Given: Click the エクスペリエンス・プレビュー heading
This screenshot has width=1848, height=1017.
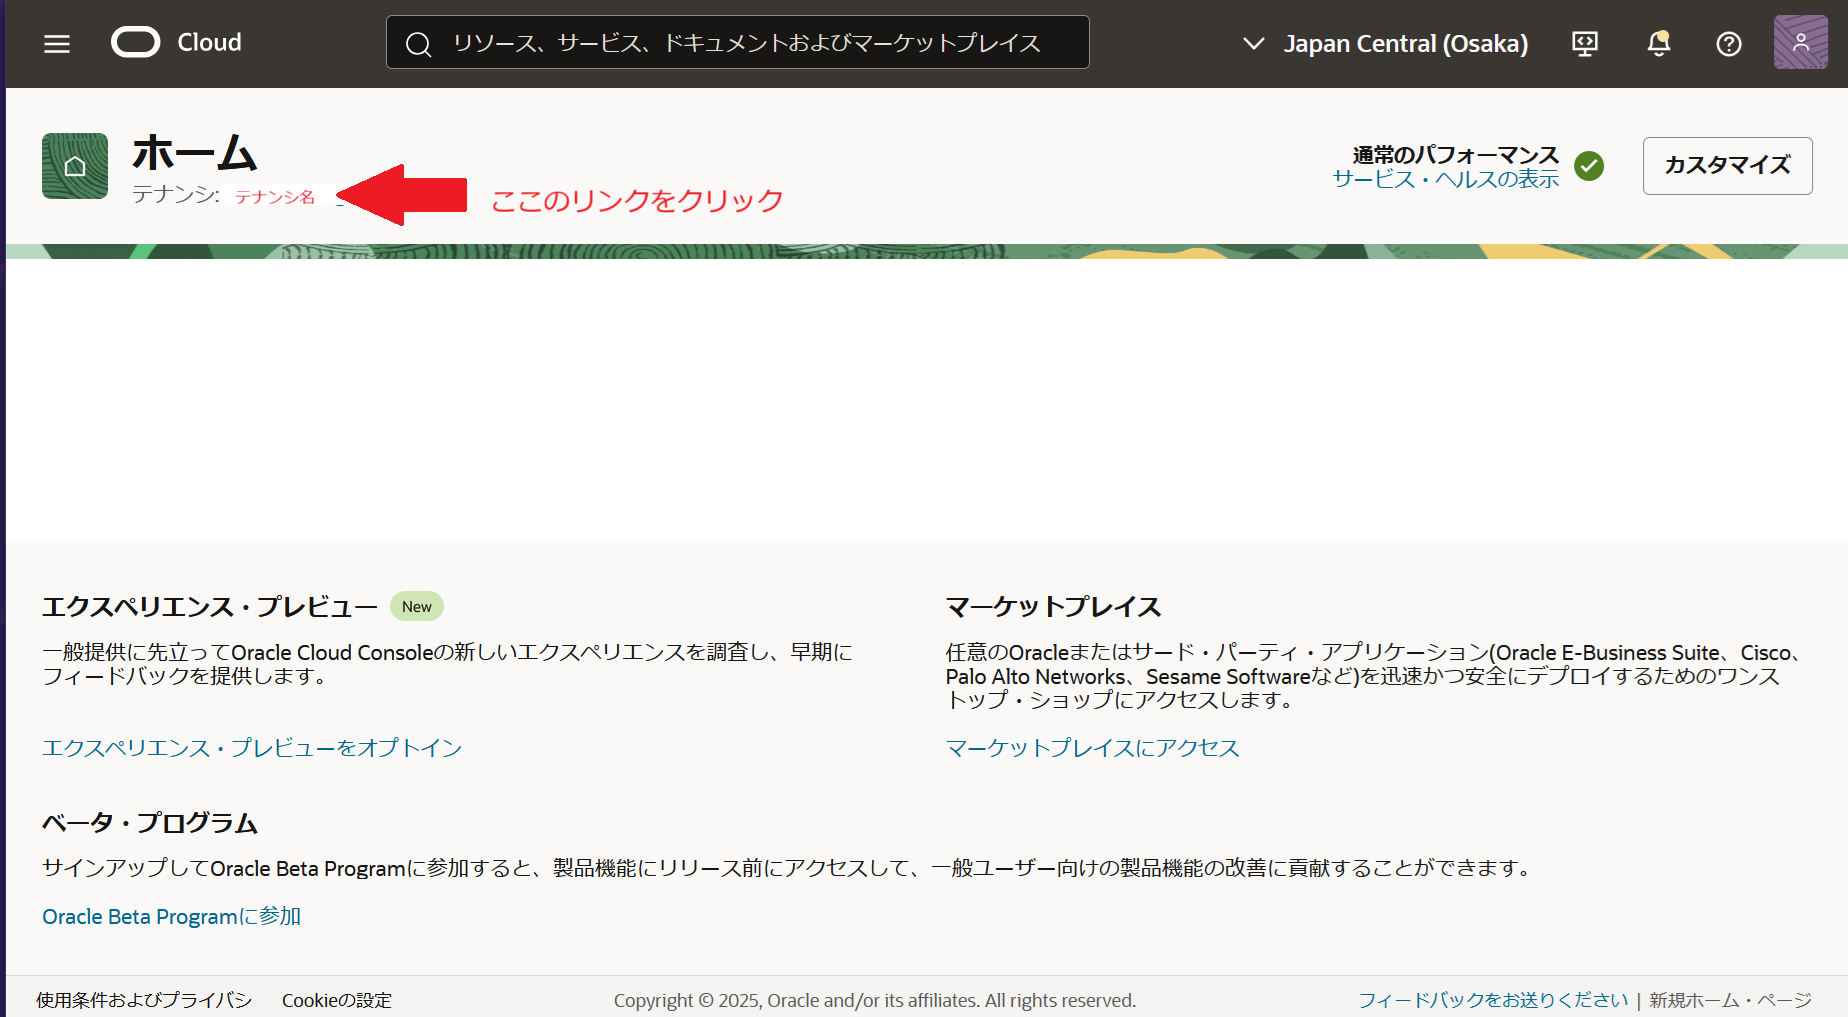Looking at the screenshot, I should tap(210, 607).
